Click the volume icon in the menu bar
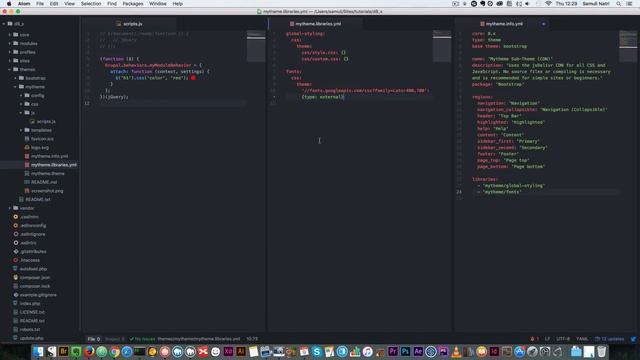This screenshot has width=640, height=360. click(x=527, y=4)
